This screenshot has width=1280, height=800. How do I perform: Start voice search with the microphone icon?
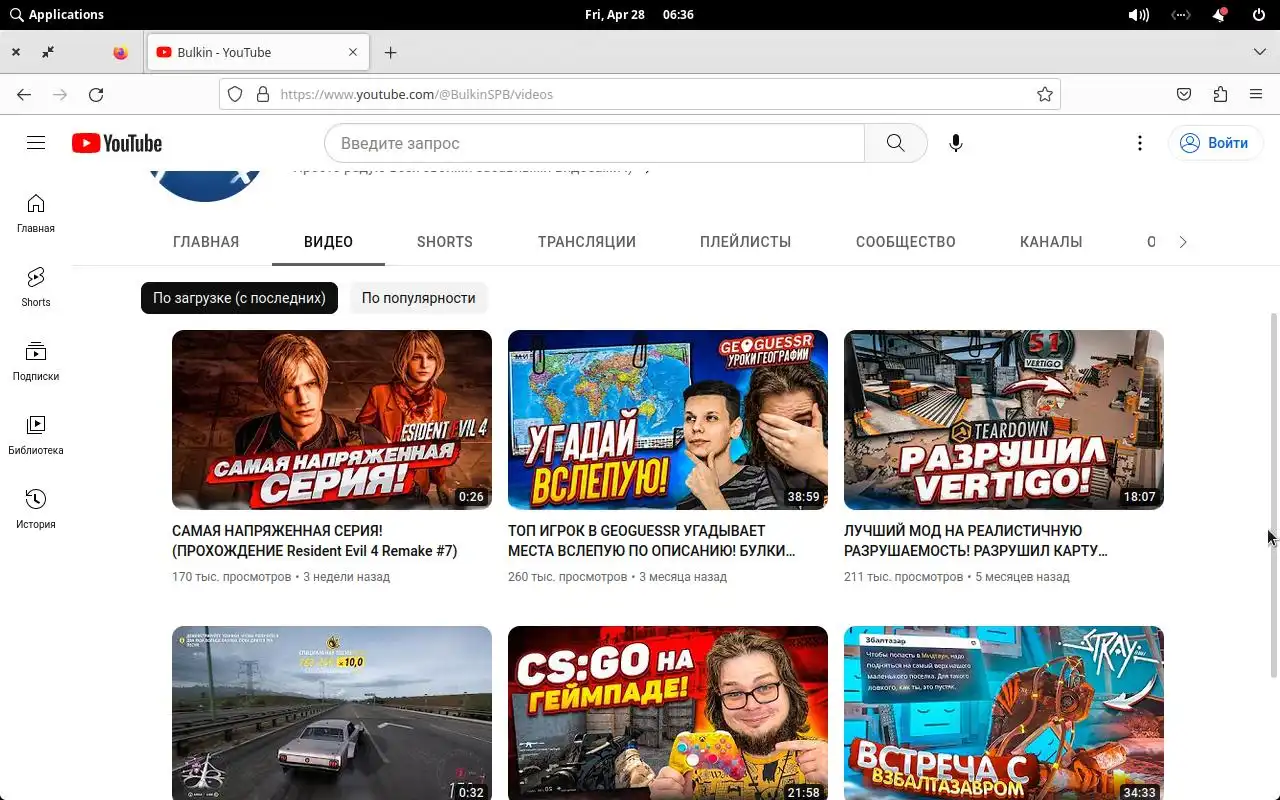click(956, 143)
